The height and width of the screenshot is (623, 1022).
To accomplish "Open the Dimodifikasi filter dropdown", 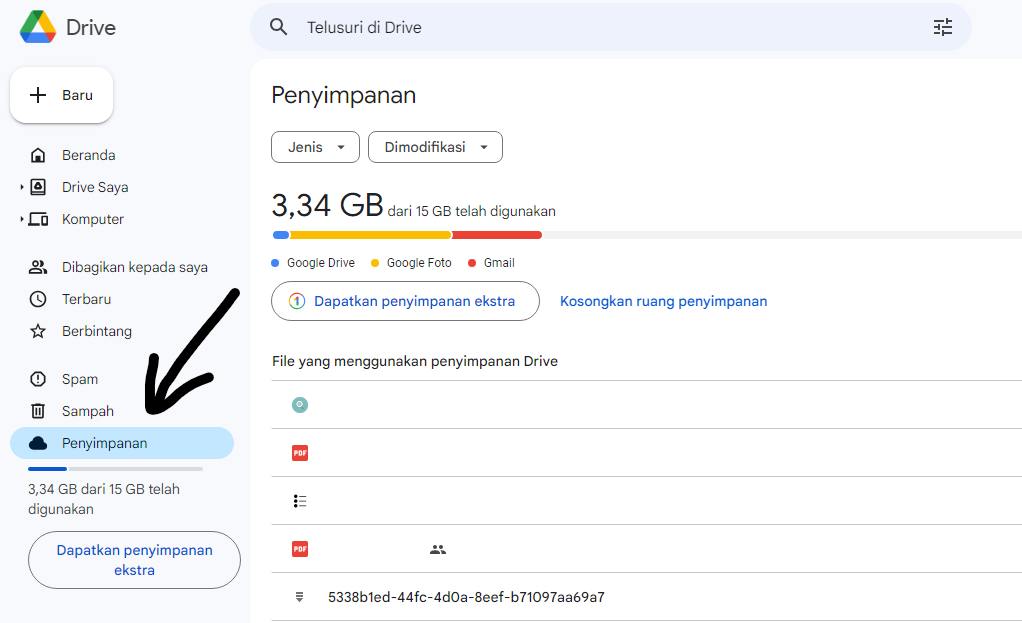I will tap(435, 147).
